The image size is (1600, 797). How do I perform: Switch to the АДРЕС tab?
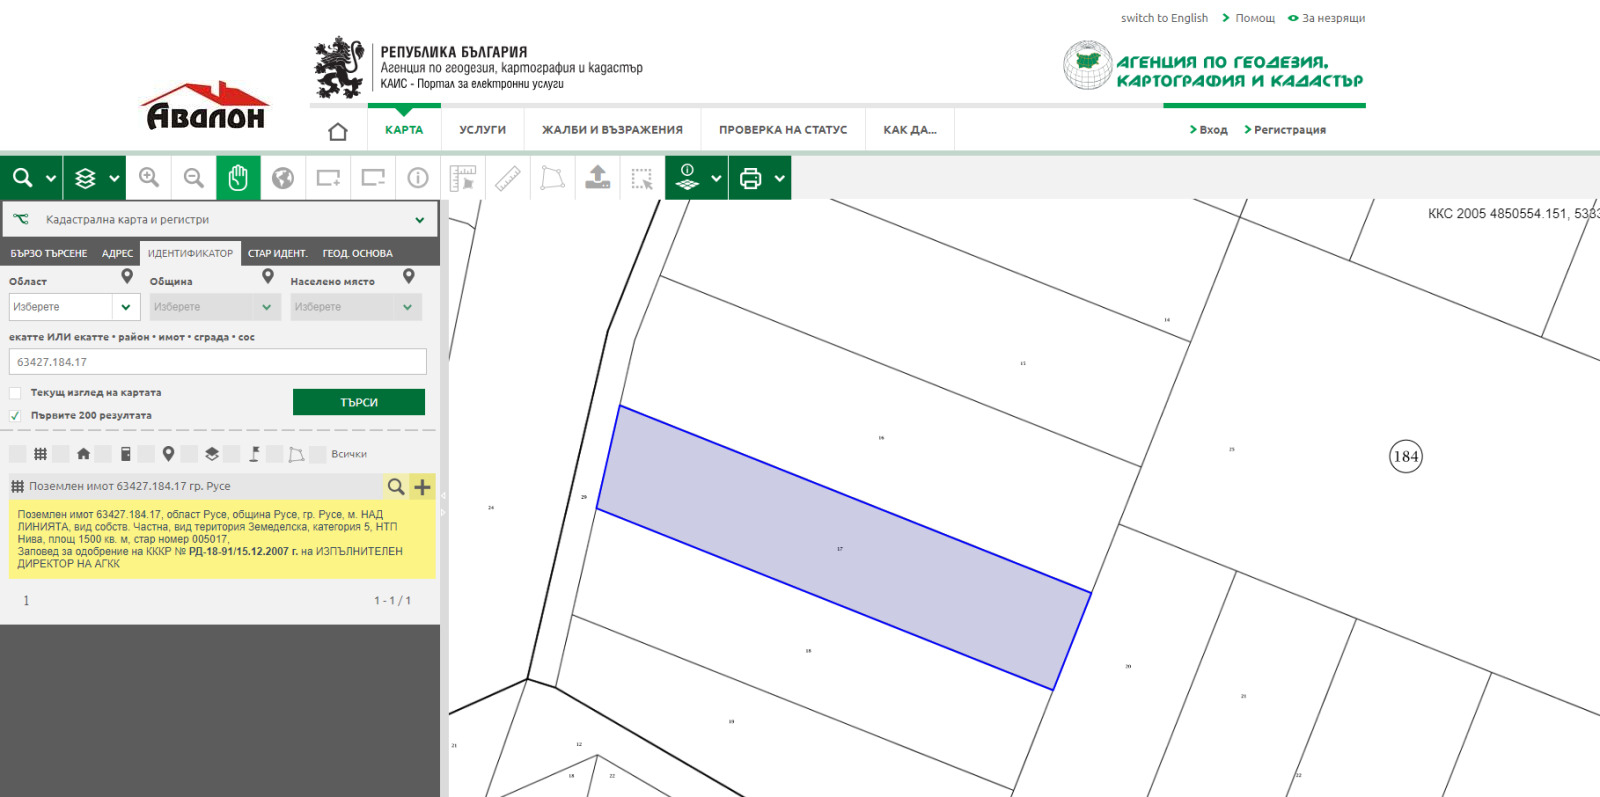point(117,254)
